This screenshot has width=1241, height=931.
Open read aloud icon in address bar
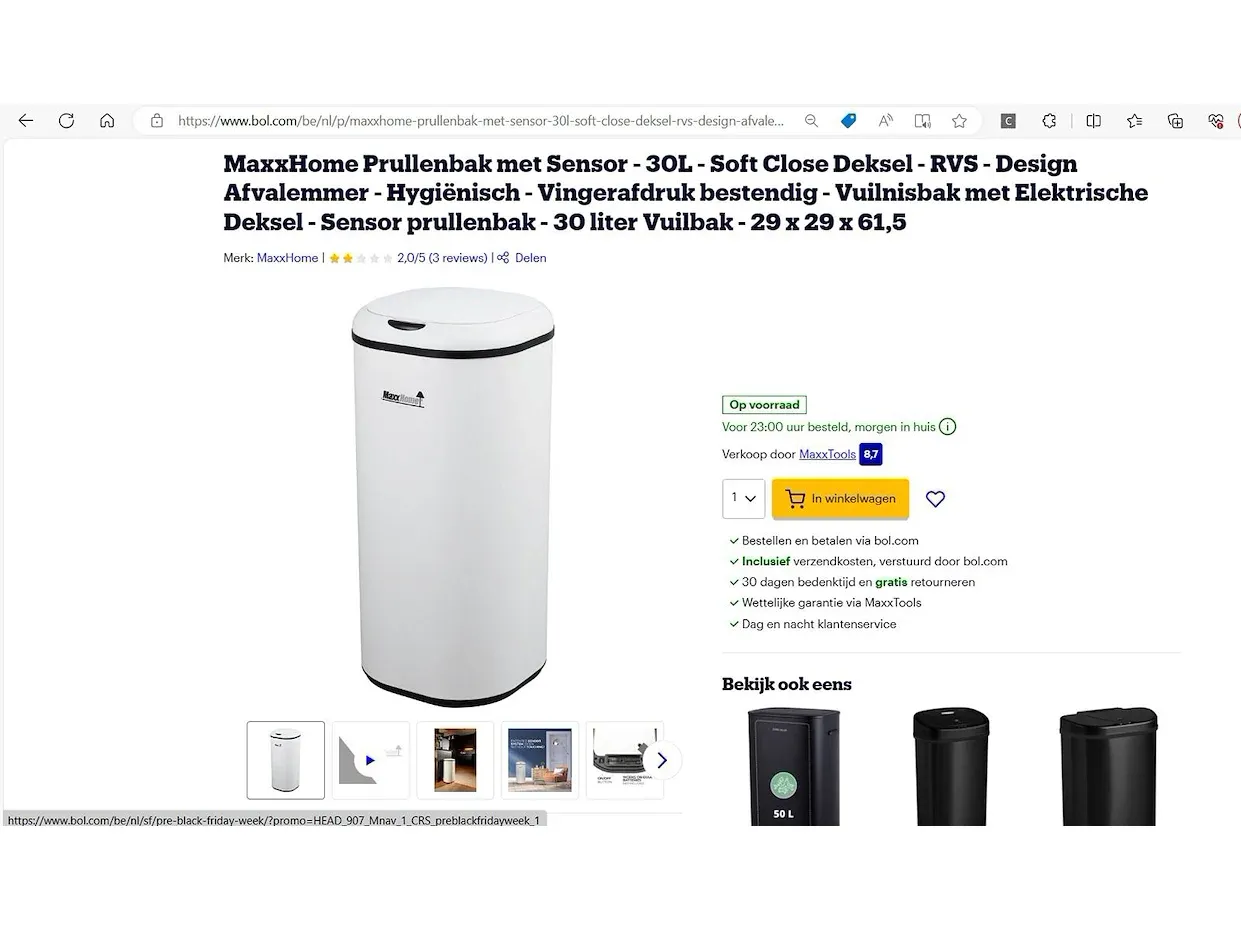885,121
